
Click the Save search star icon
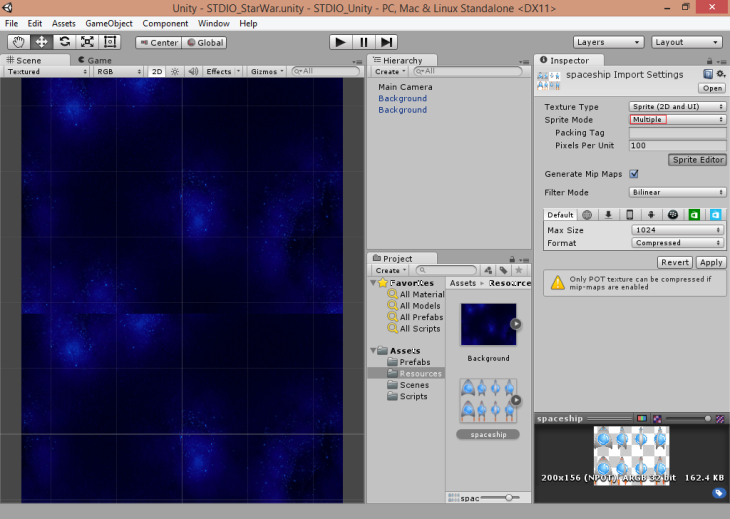(x=519, y=270)
